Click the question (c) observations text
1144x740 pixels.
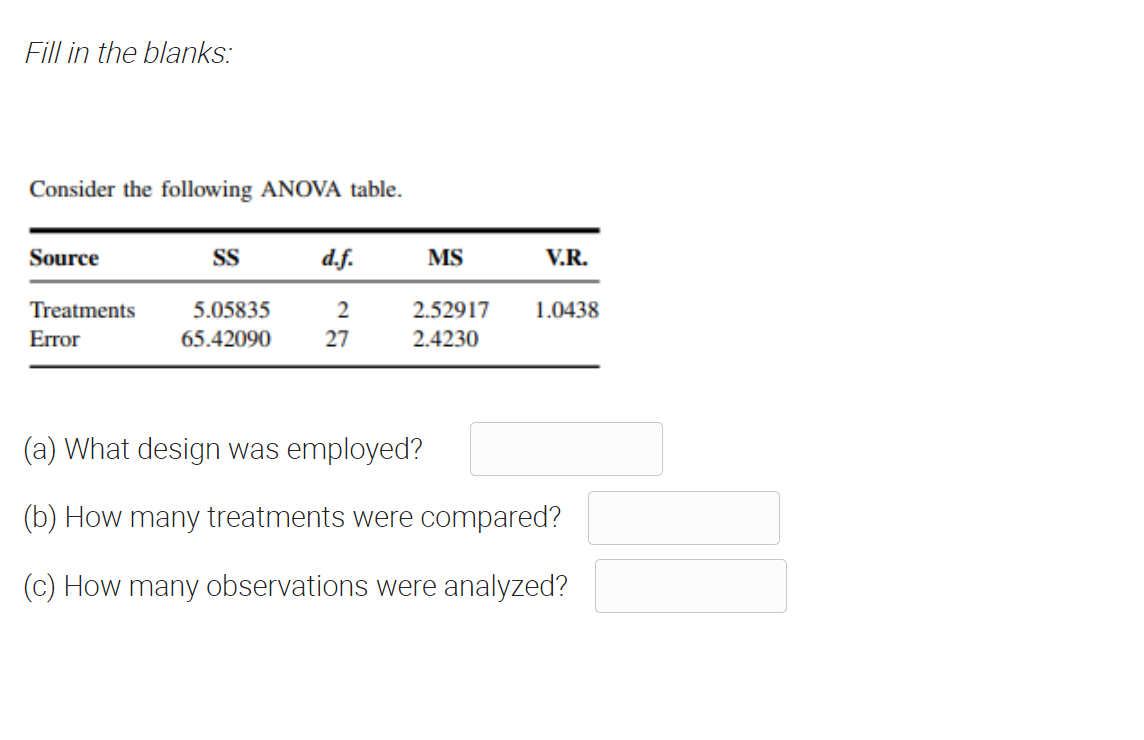[x=295, y=586]
